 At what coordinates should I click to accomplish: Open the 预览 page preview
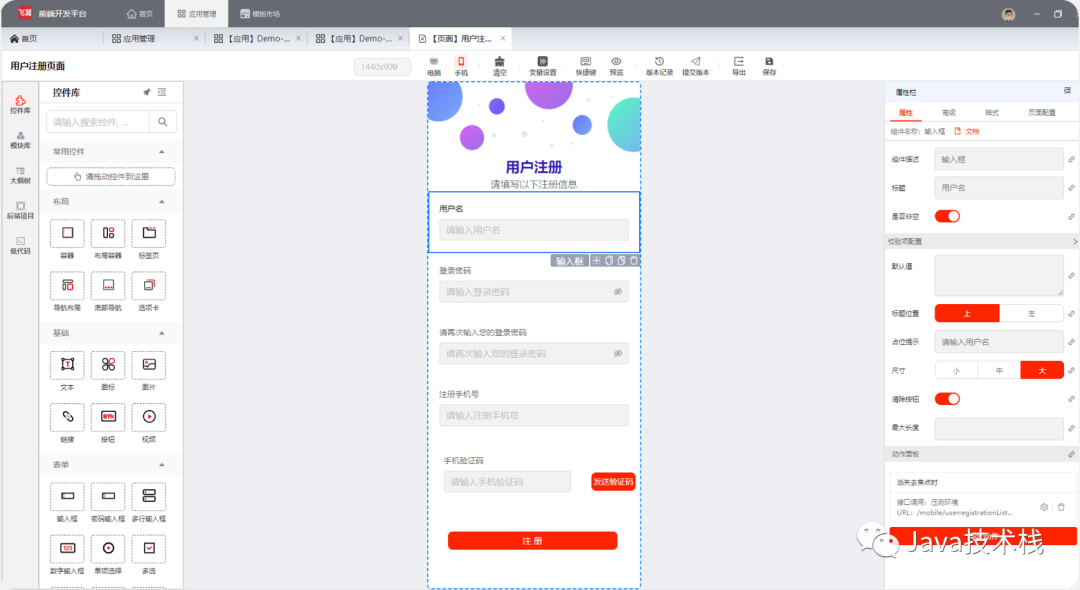615,66
